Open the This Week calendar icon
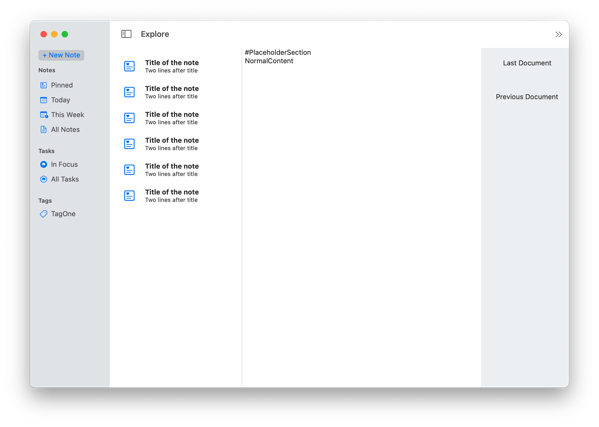Viewport: 599px width, 427px height. click(x=44, y=115)
